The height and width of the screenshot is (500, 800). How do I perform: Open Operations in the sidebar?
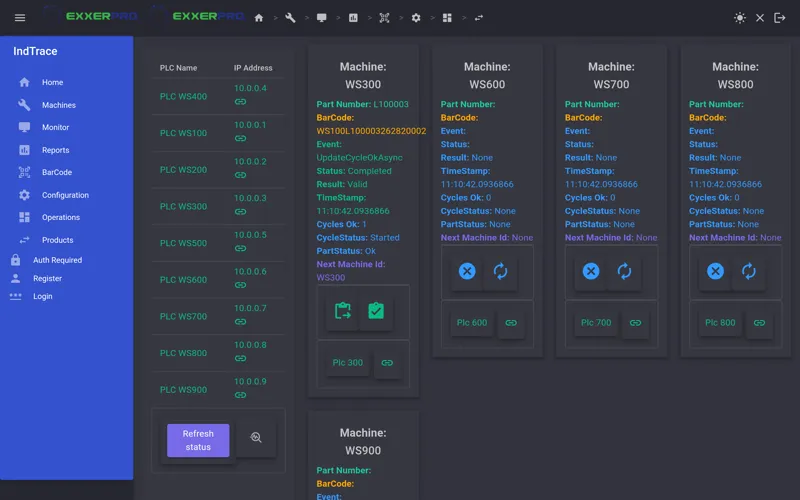tap(66, 217)
